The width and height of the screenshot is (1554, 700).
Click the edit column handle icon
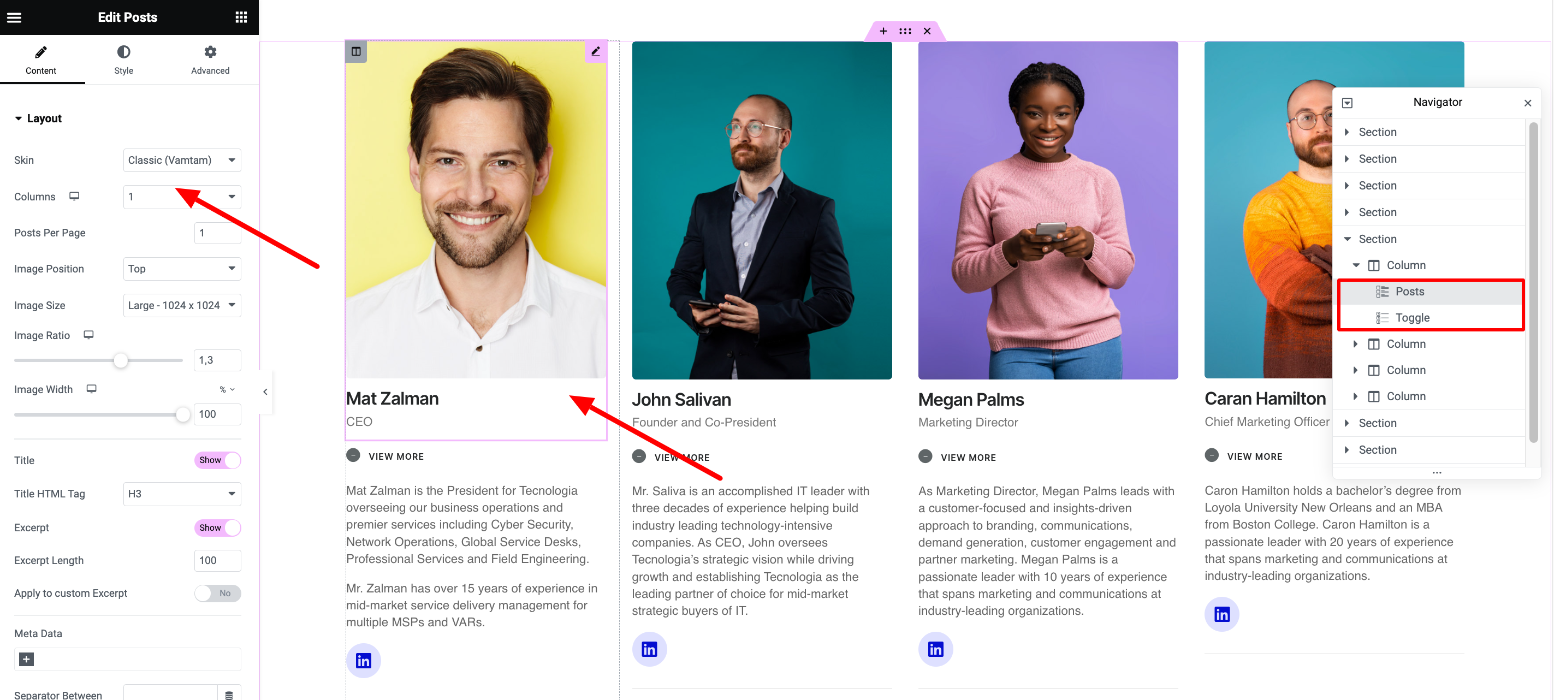coord(356,51)
